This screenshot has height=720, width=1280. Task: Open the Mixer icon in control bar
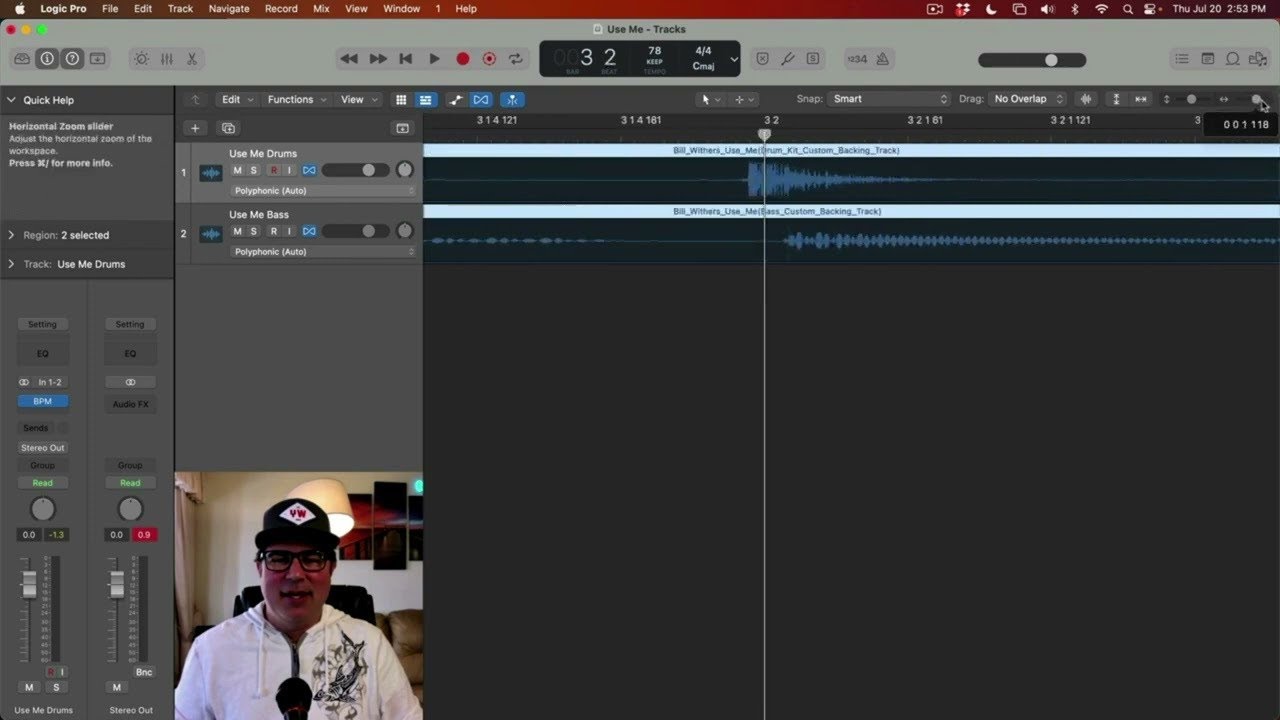click(x=166, y=59)
